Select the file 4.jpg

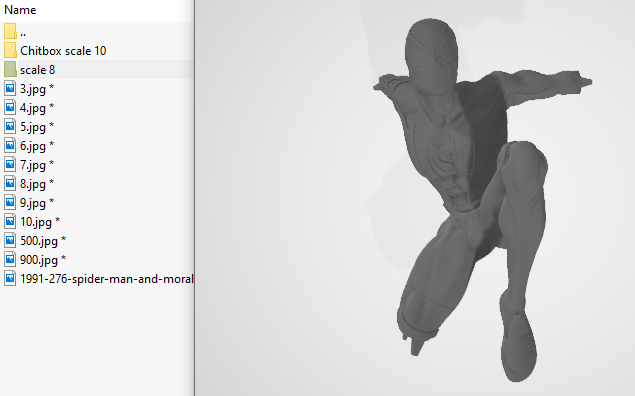point(37,108)
